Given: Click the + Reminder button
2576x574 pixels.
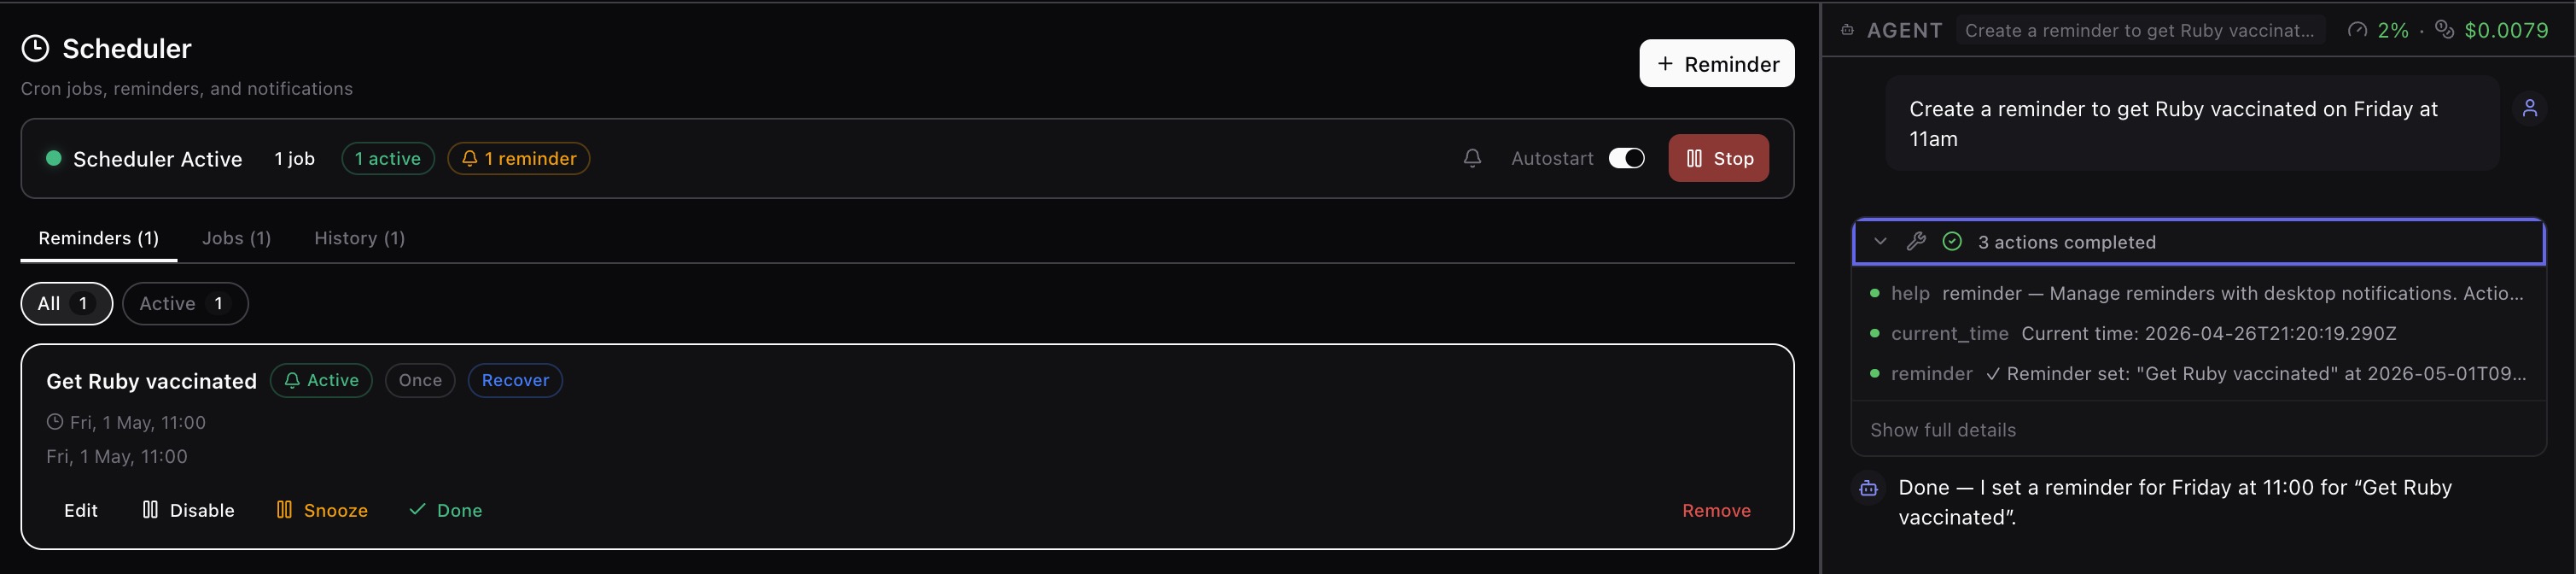Looking at the screenshot, I should tap(1716, 64).
